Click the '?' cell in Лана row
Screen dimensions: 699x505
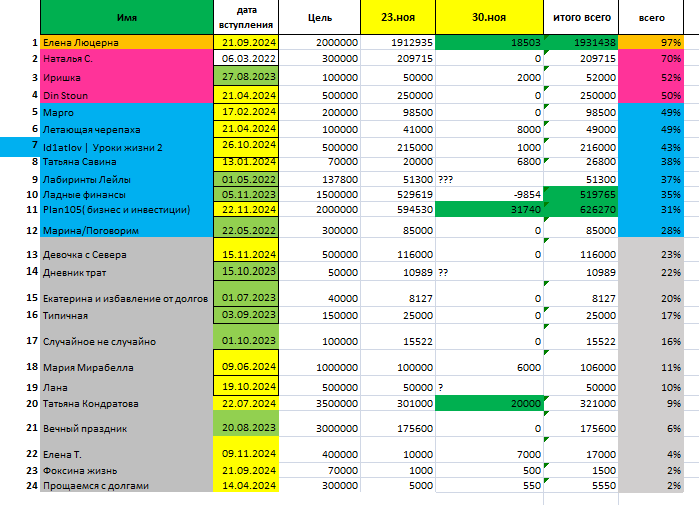click(489, 386)
